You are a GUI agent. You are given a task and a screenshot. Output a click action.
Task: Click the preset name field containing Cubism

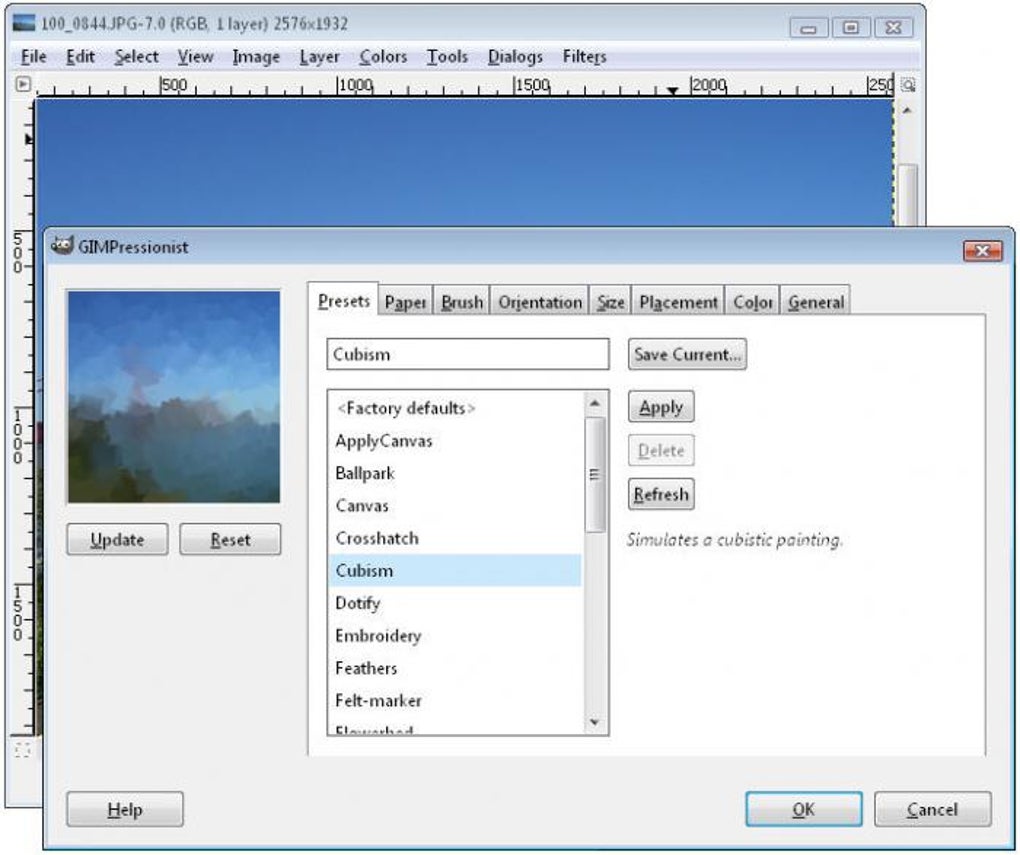point(468,354)
